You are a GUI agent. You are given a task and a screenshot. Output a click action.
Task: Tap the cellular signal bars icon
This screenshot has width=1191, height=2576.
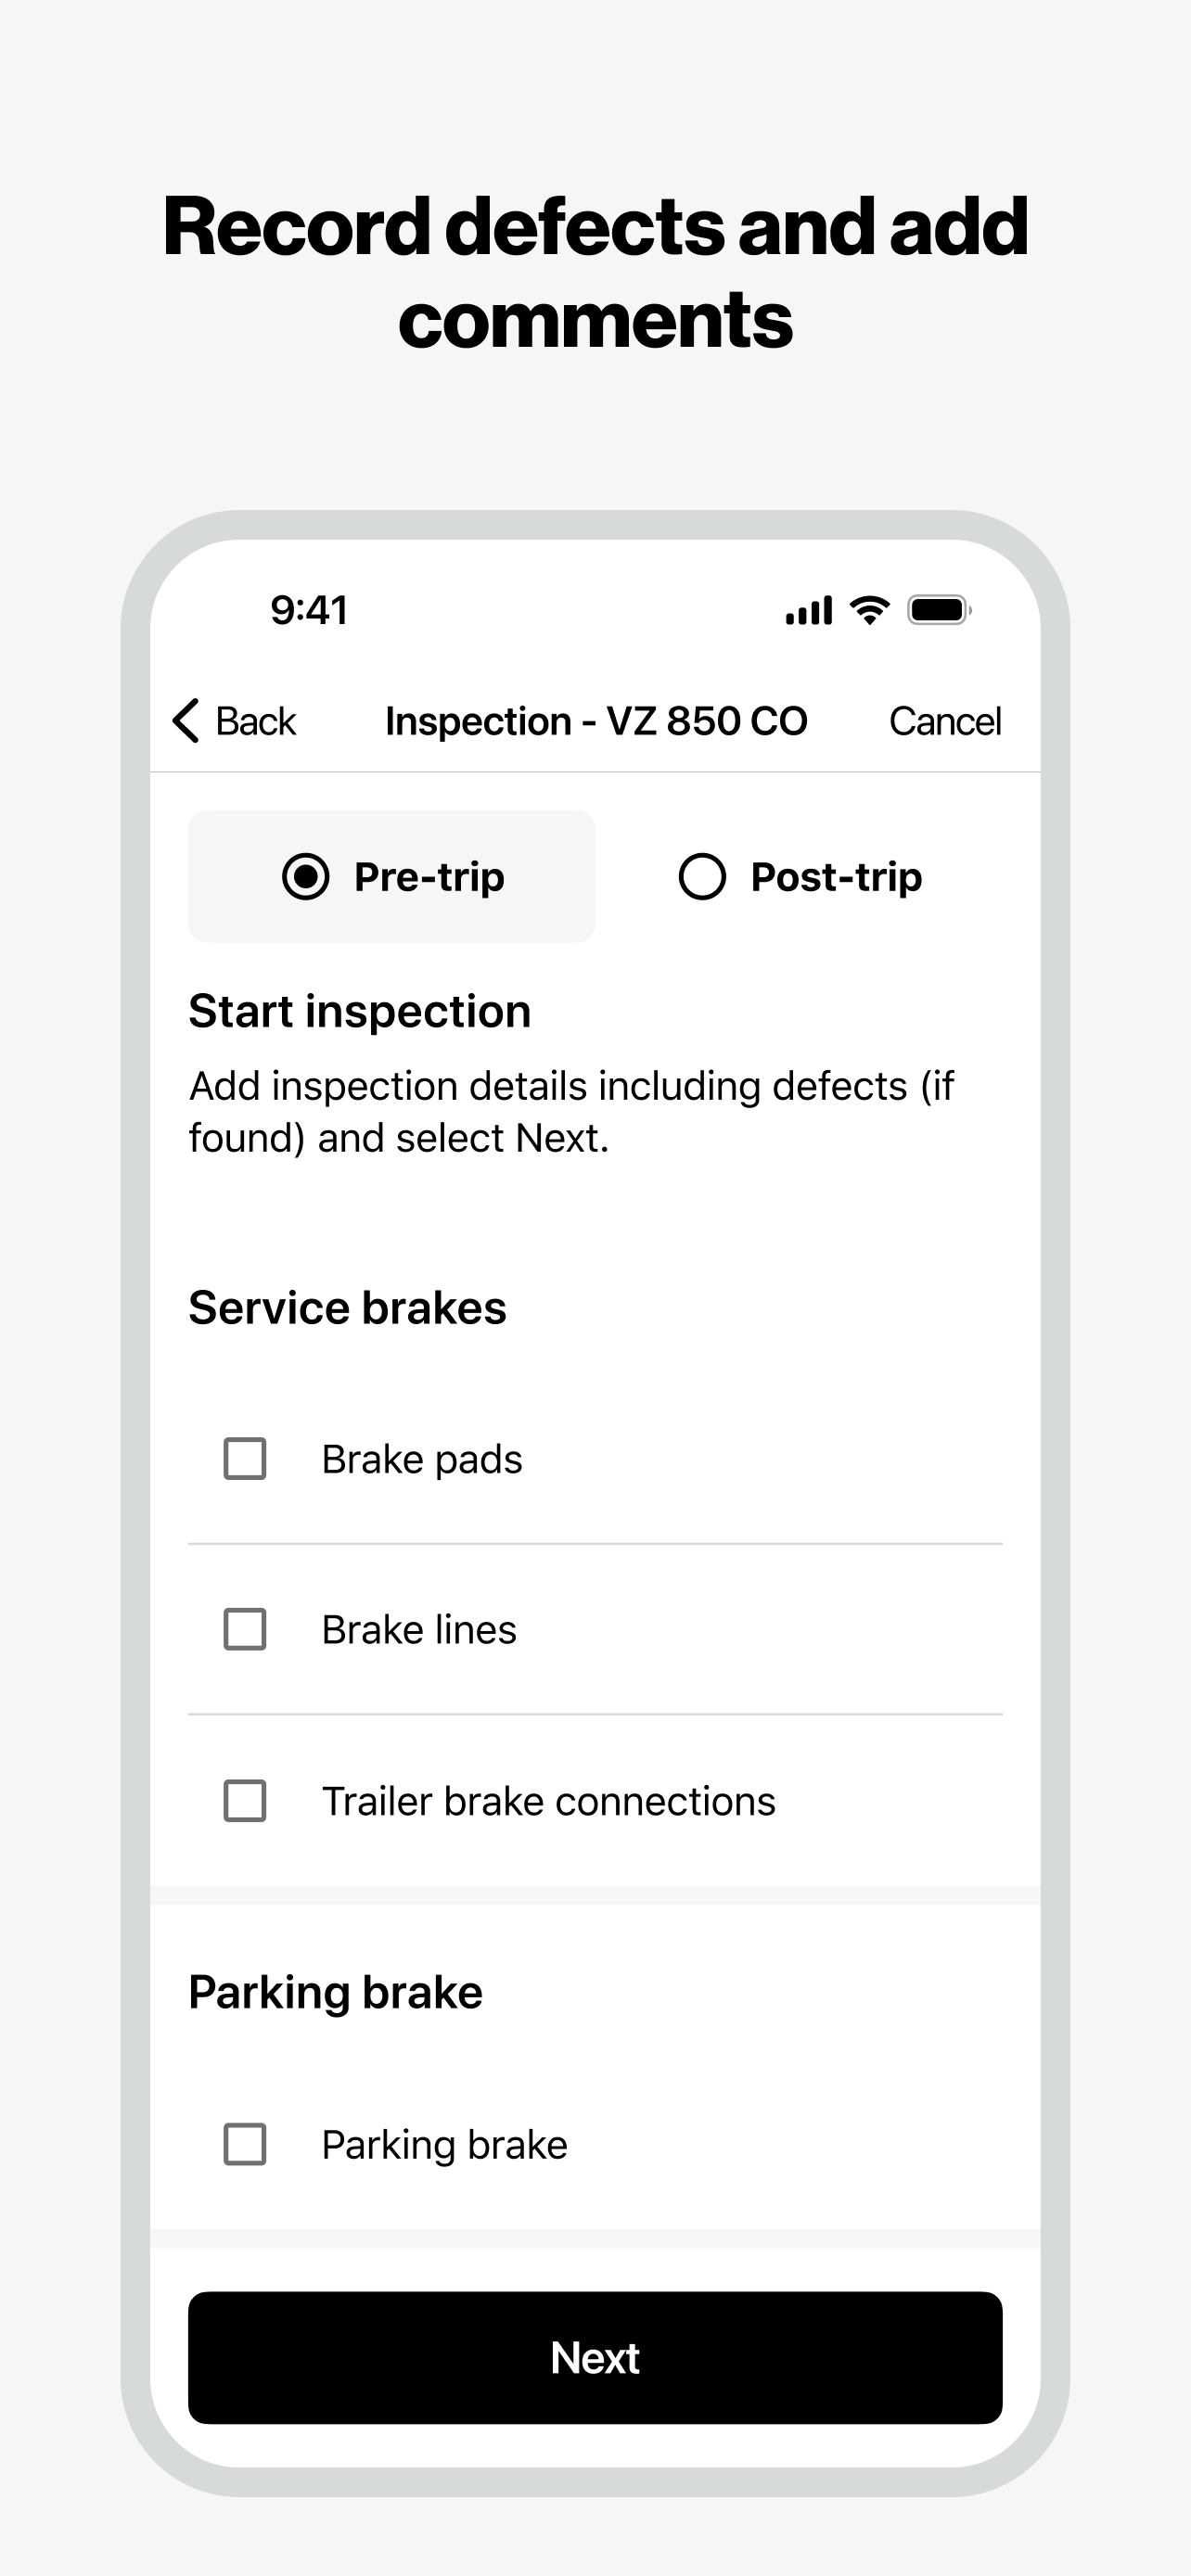click(808, 610)
